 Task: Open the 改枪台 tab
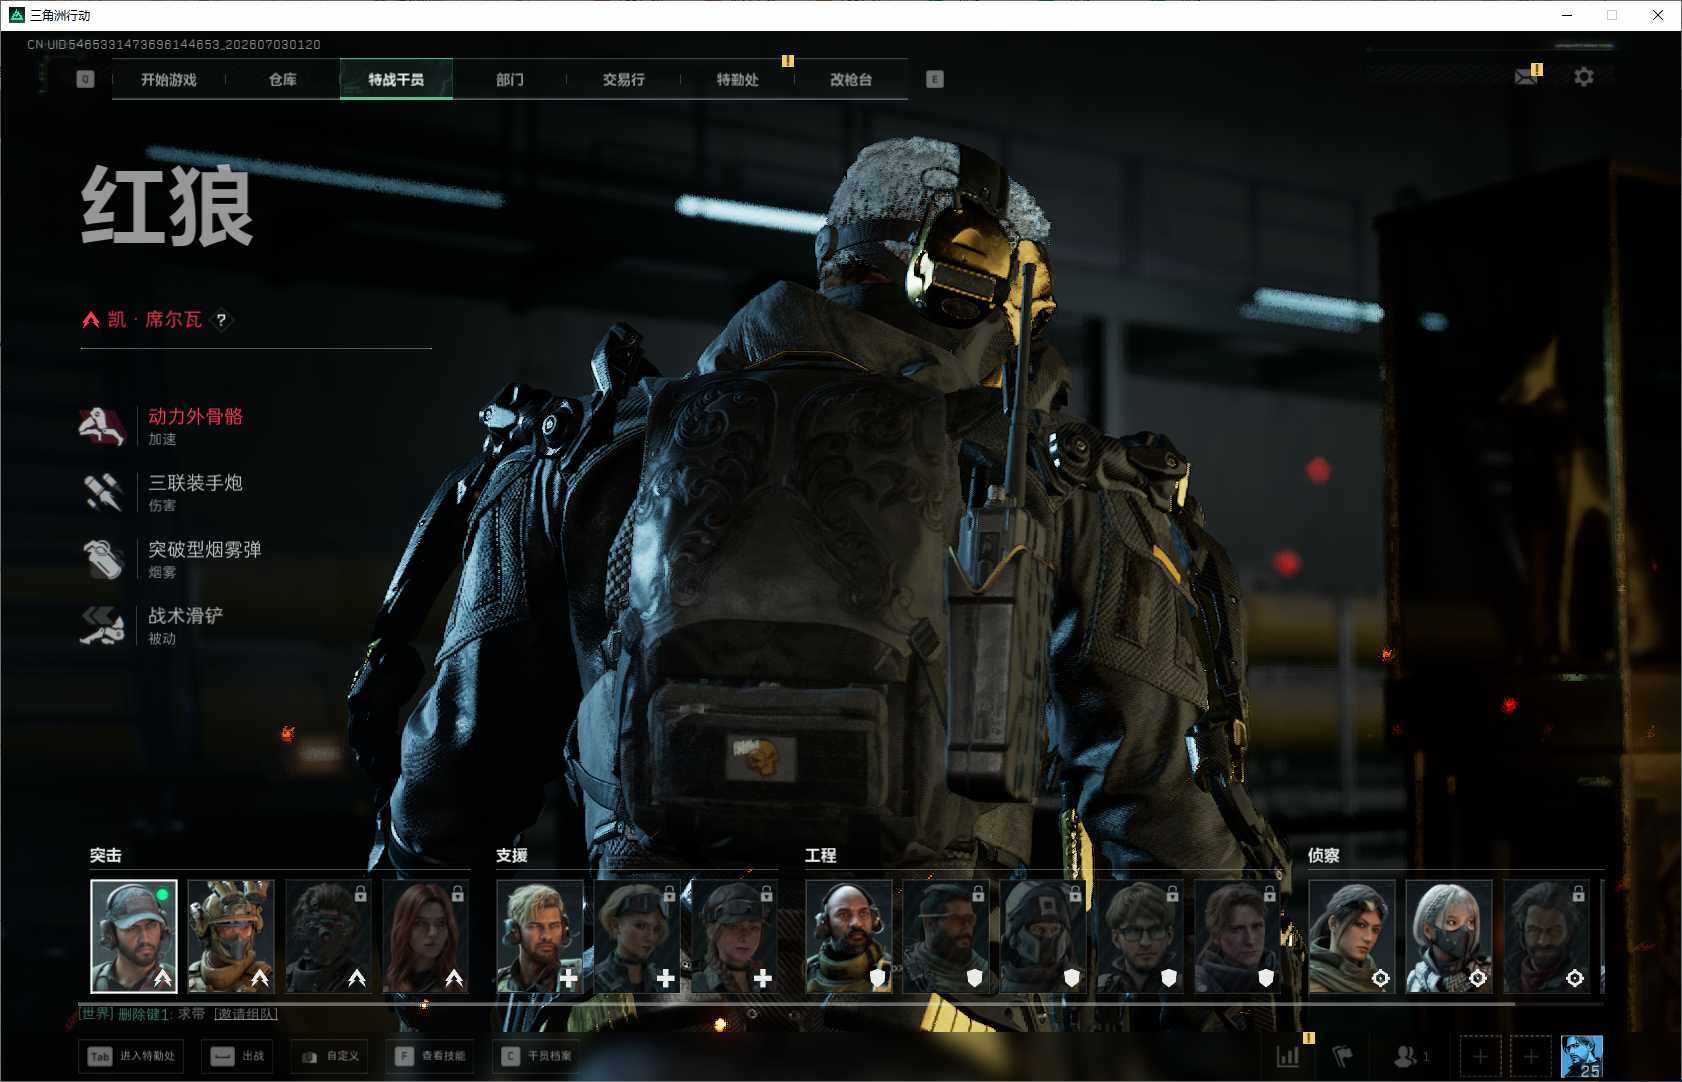[x=851, y=79]
